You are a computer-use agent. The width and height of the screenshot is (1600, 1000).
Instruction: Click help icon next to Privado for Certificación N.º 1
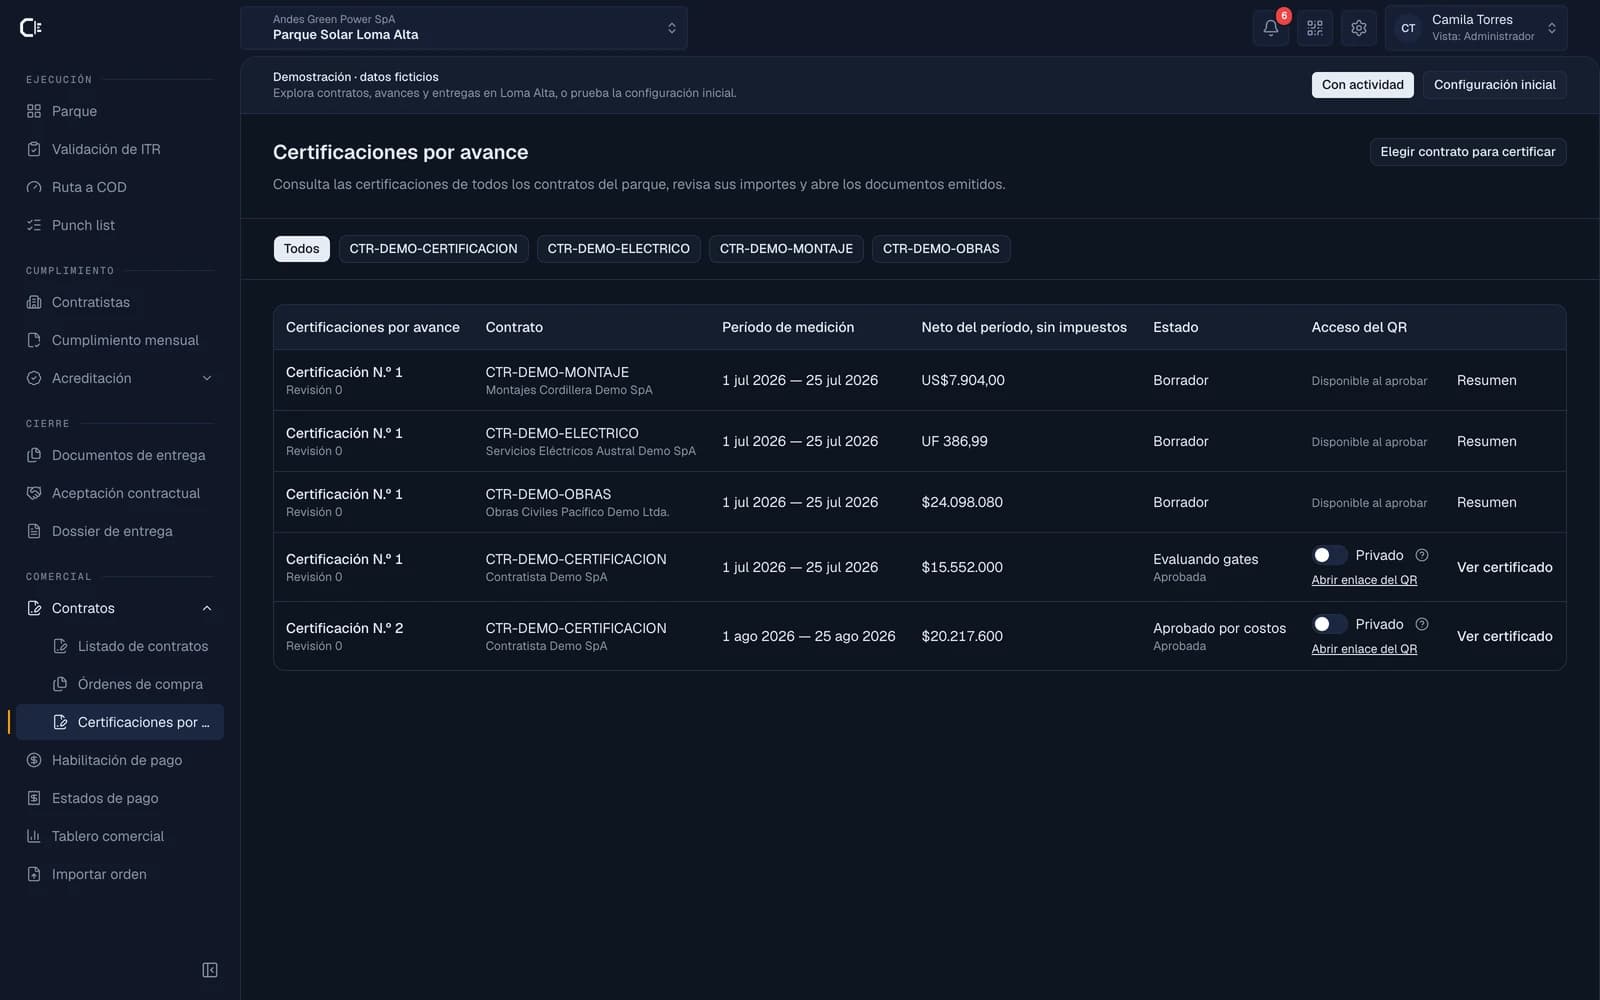point(1422,555)
